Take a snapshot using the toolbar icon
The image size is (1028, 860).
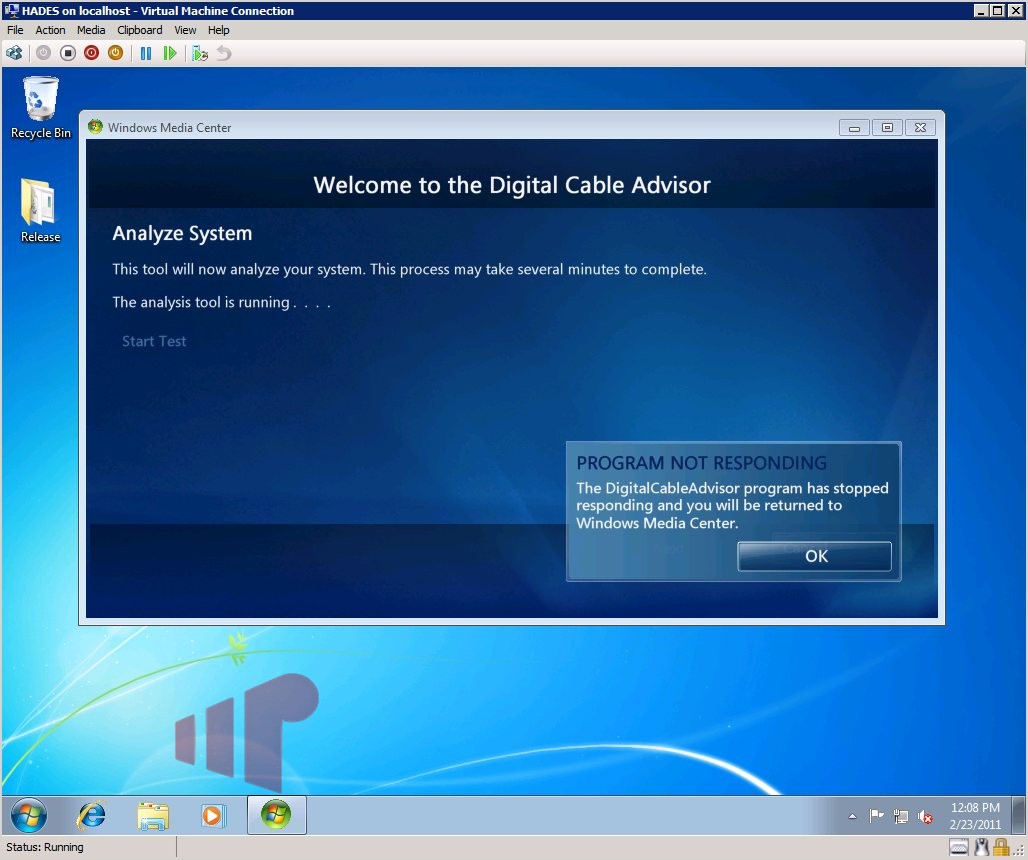pos(200,53)
